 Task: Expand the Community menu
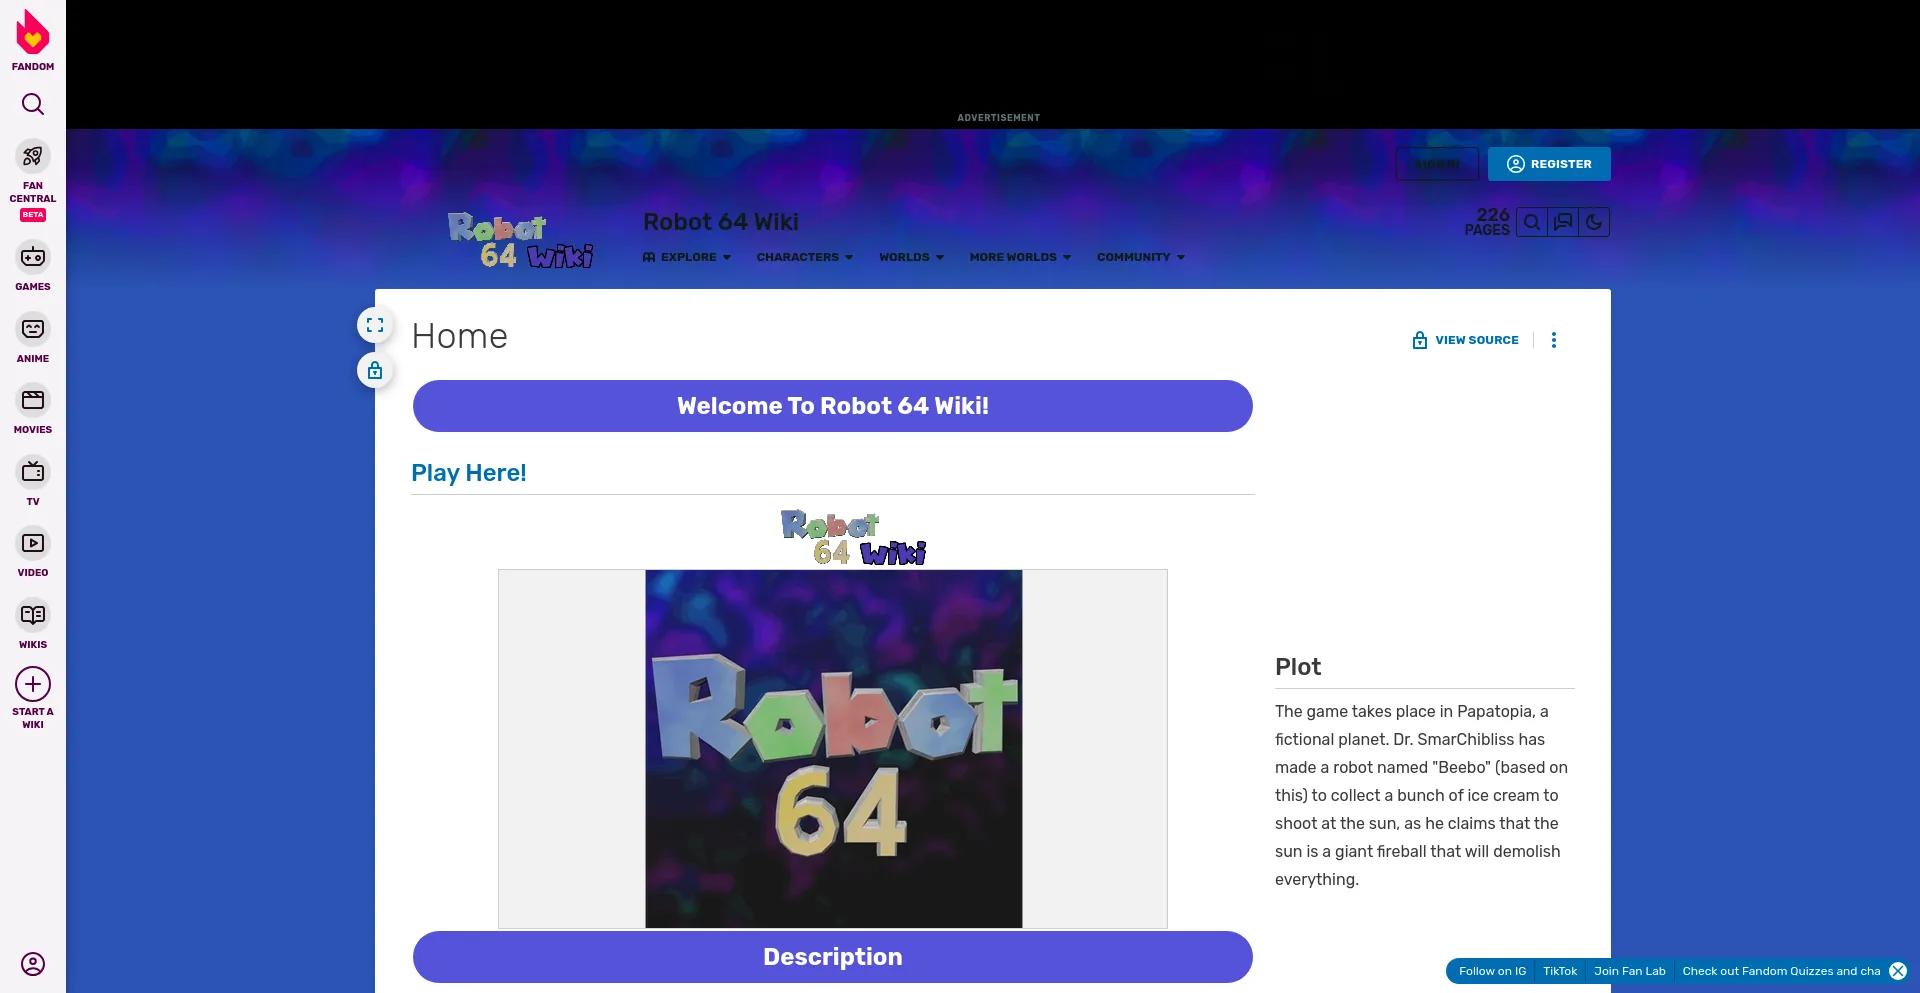[x=1141, y=257]
